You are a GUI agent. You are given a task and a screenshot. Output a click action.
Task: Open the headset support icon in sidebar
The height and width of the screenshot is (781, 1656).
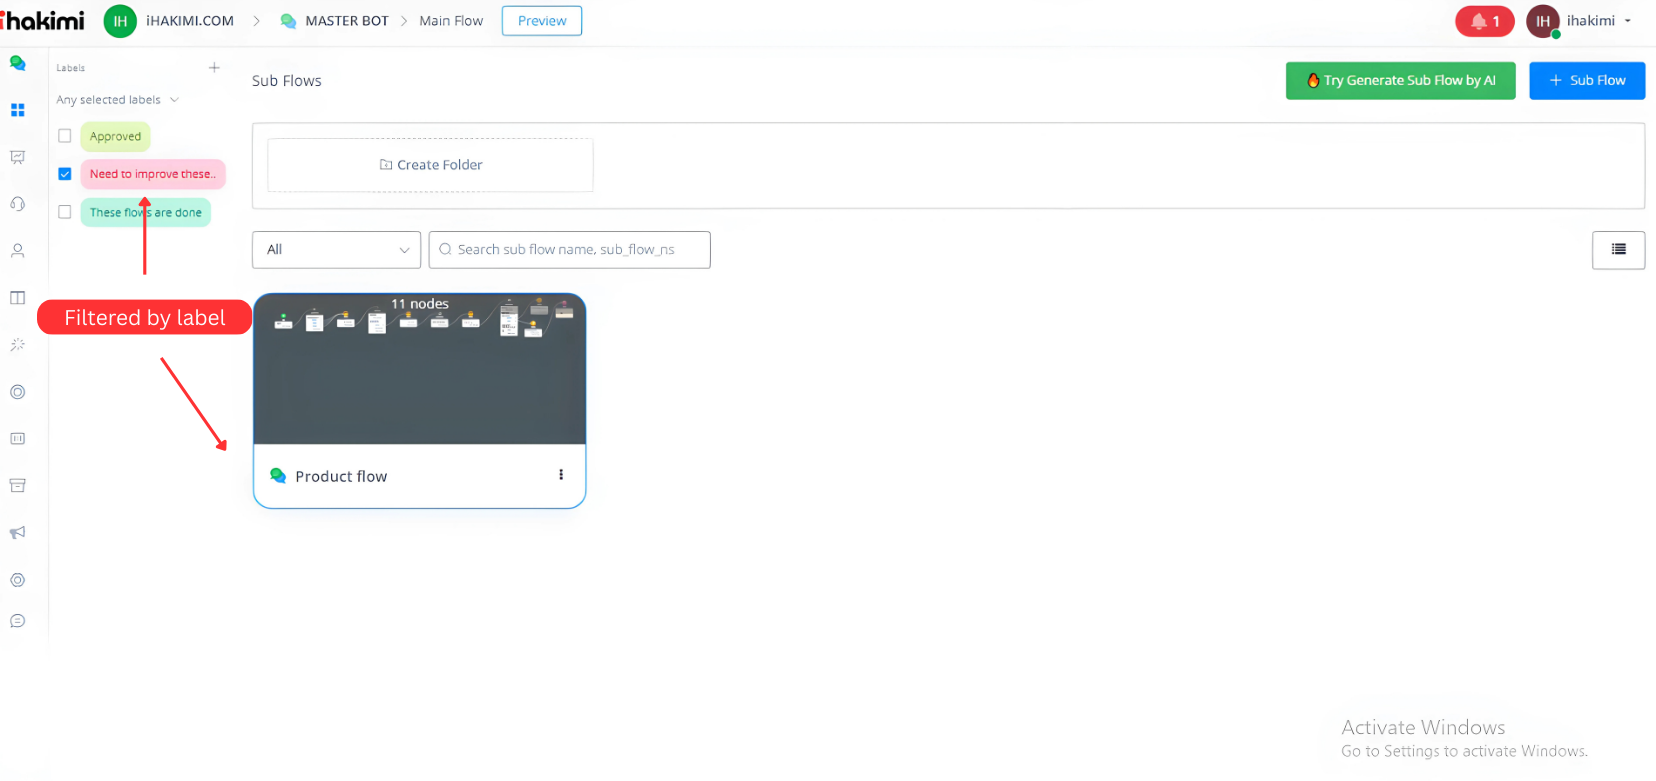point(17,204)
